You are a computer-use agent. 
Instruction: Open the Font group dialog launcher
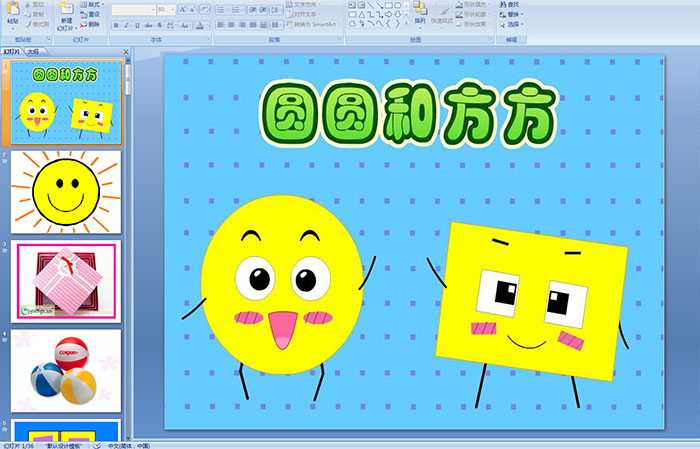click(x=208, y=40)
